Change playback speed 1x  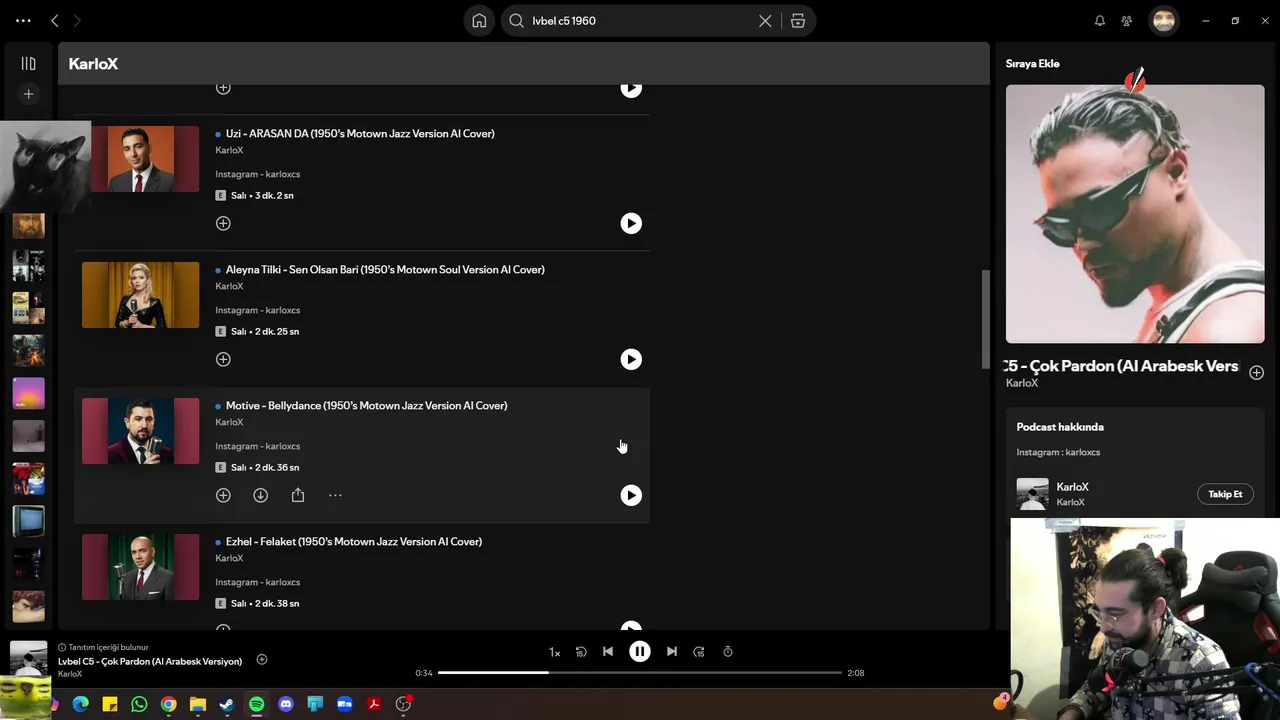tap(554, 652)
